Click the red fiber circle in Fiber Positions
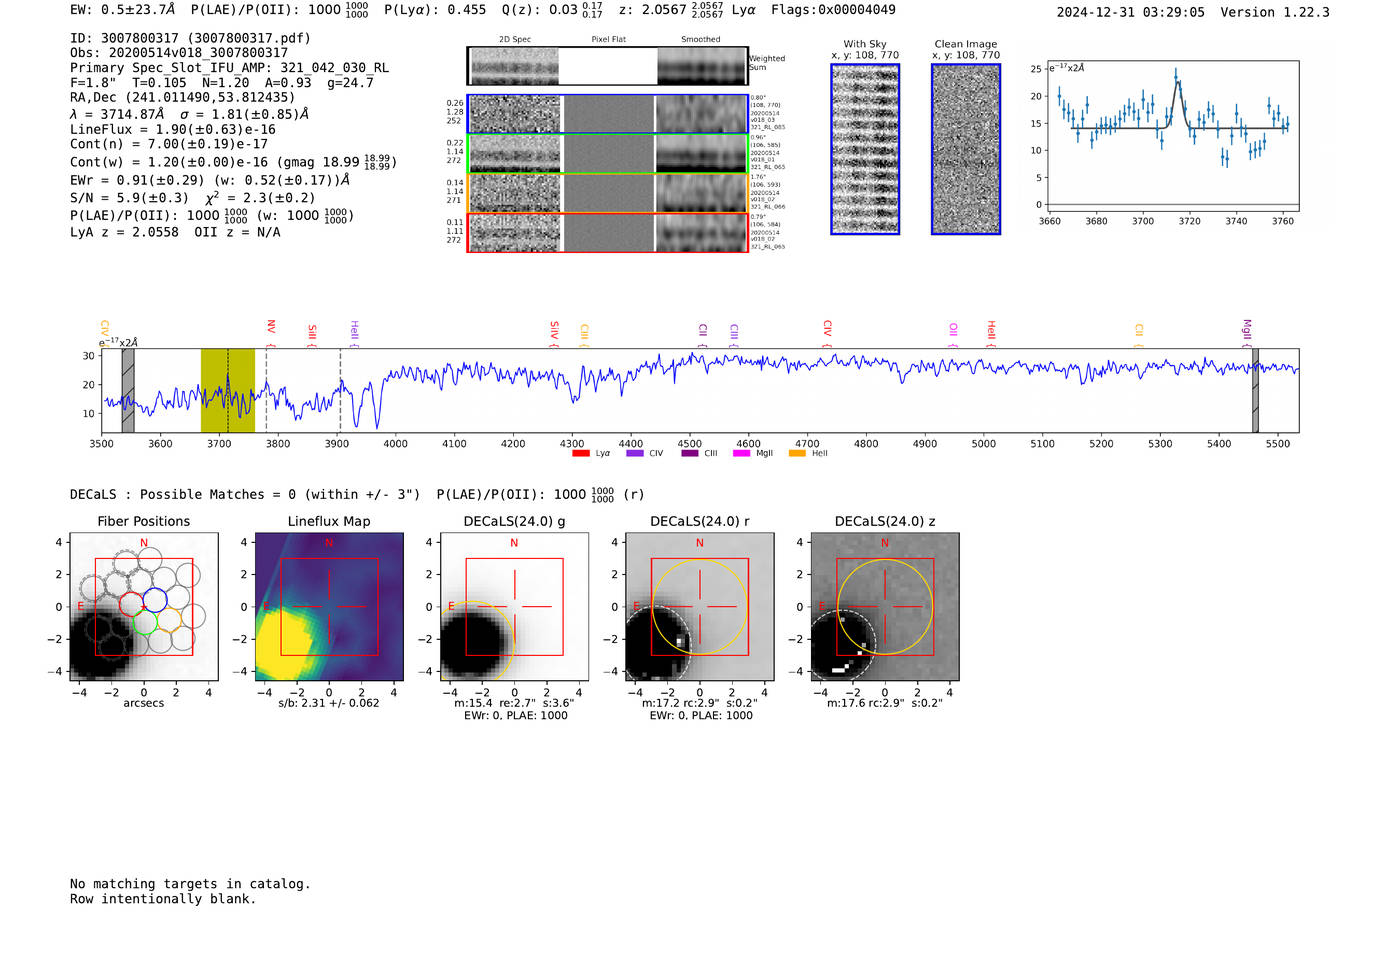 point(131,603)
